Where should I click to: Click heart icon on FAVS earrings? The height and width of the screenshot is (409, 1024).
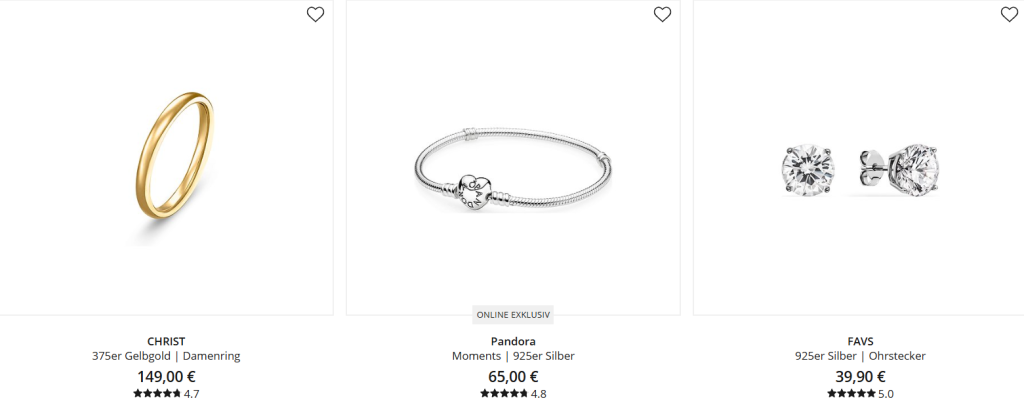coord(1009,14)
